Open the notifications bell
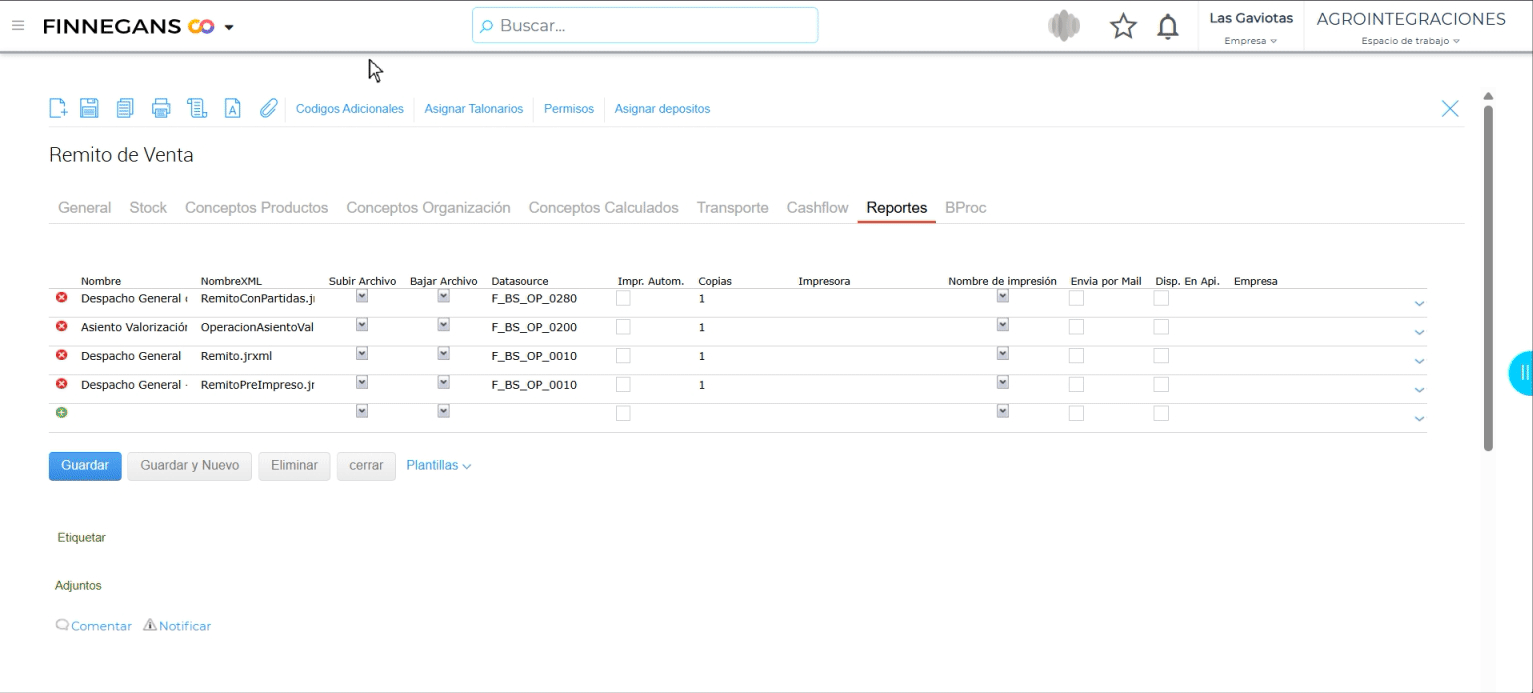The image size is (1533, 693). [x=1167, y=26]
